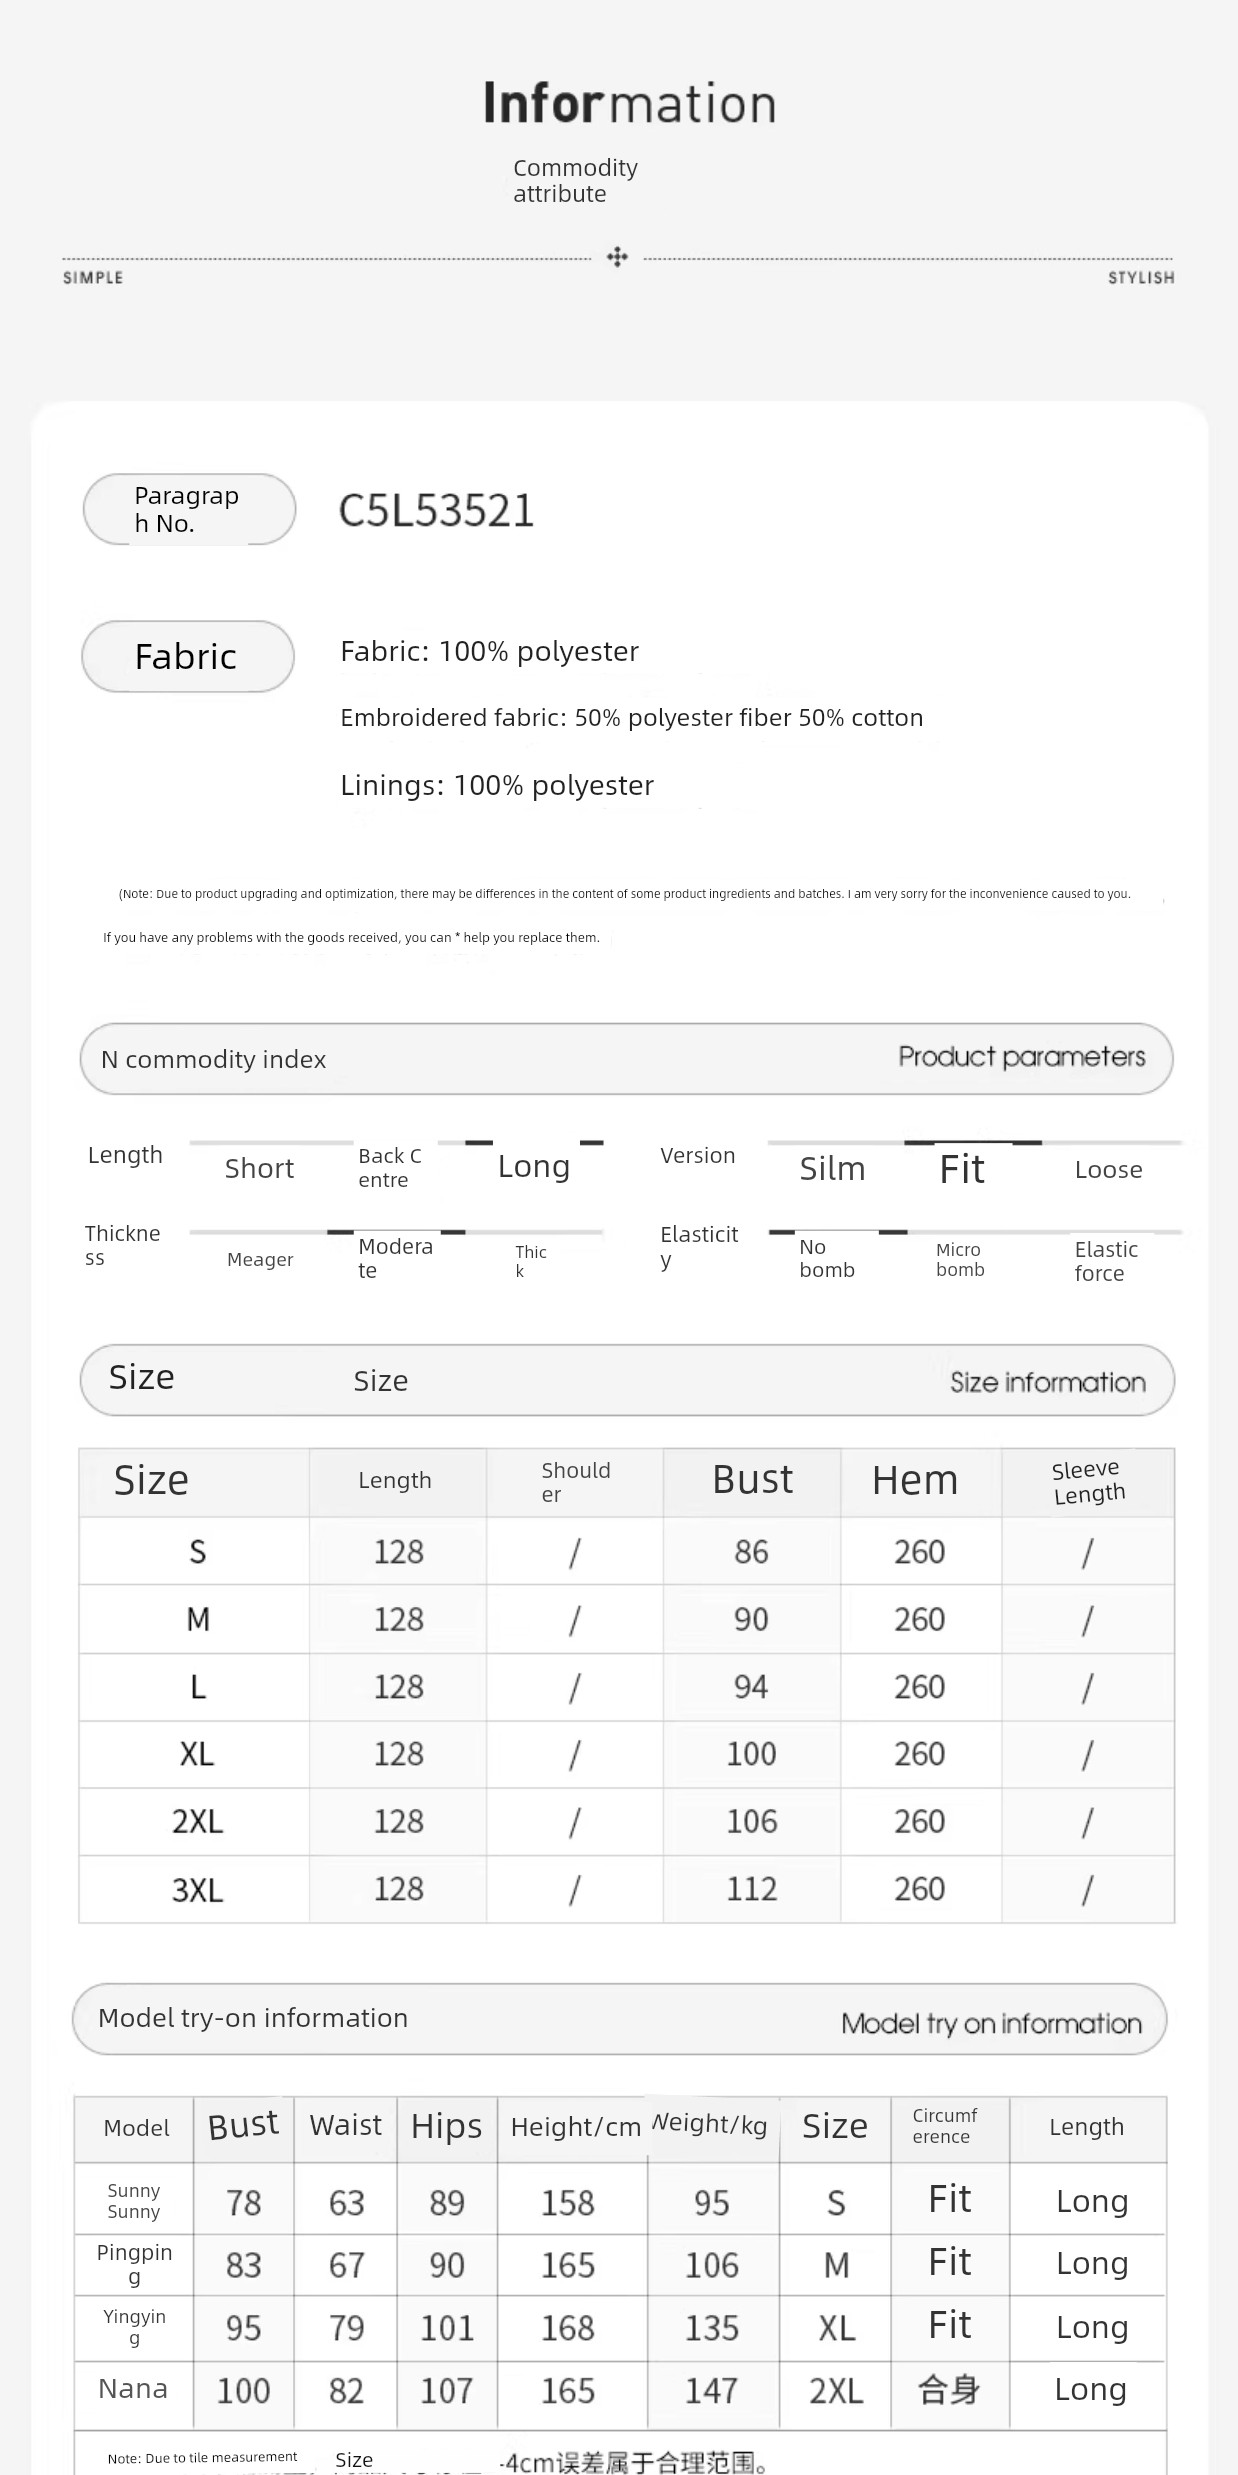The height and width of the screenshot is (2475, 1238).
Task: Select the XL size row label
Action: click(197, 1754)
